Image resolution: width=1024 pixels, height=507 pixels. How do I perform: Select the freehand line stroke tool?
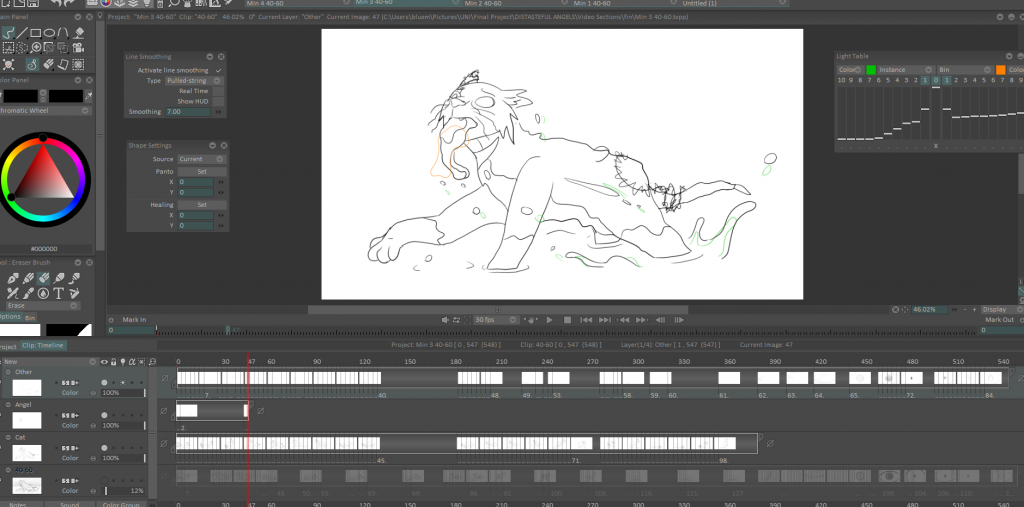click(8, 33)
